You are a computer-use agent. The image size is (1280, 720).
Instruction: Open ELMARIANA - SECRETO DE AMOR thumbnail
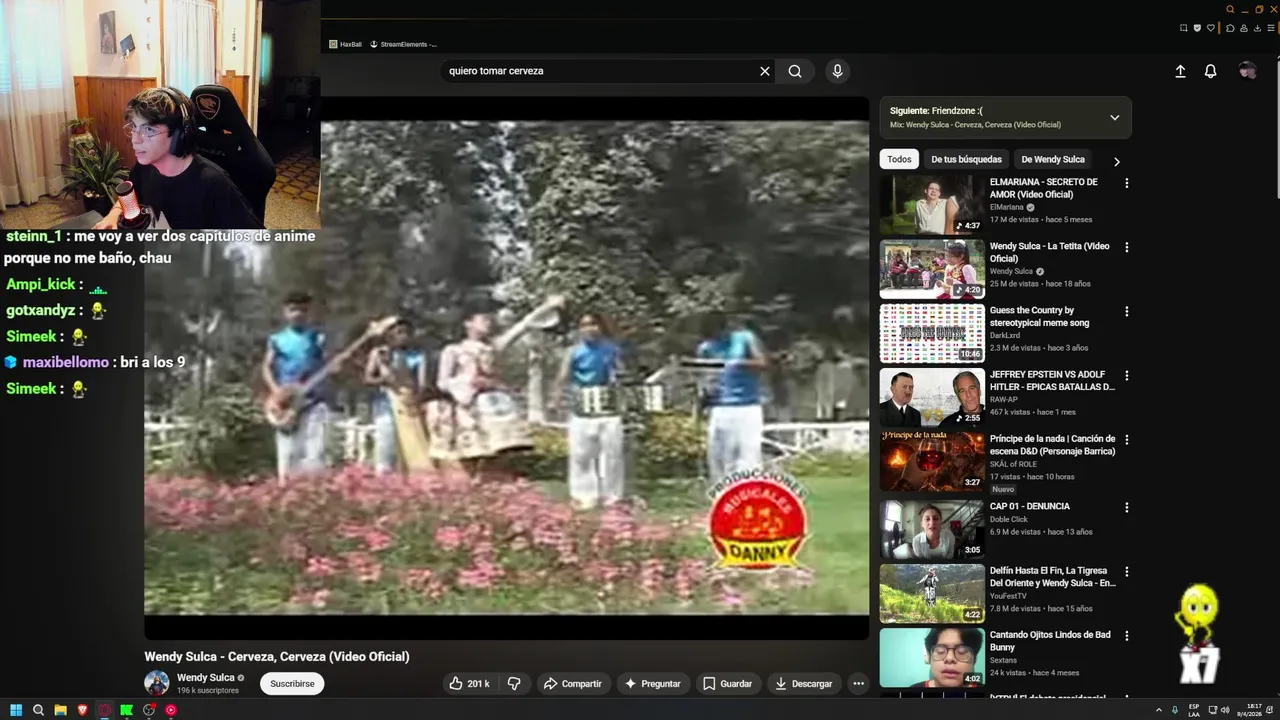pyautogui.click(x=932, y=204)
